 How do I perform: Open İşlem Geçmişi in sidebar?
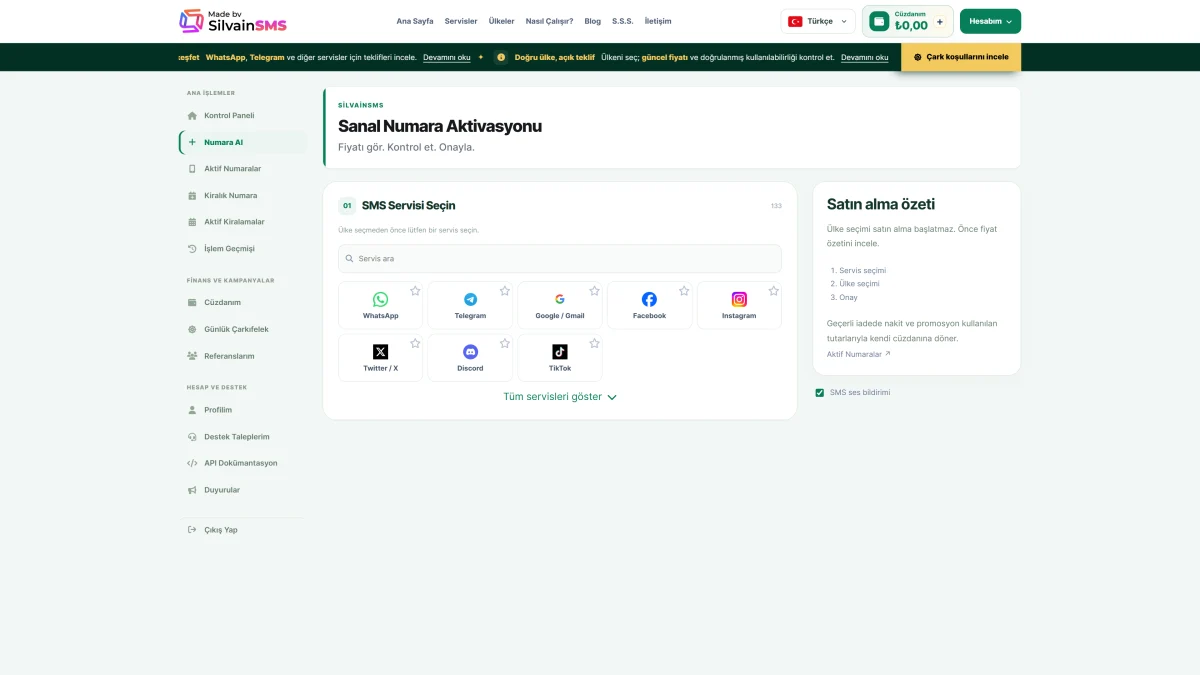tap(242, 248)
